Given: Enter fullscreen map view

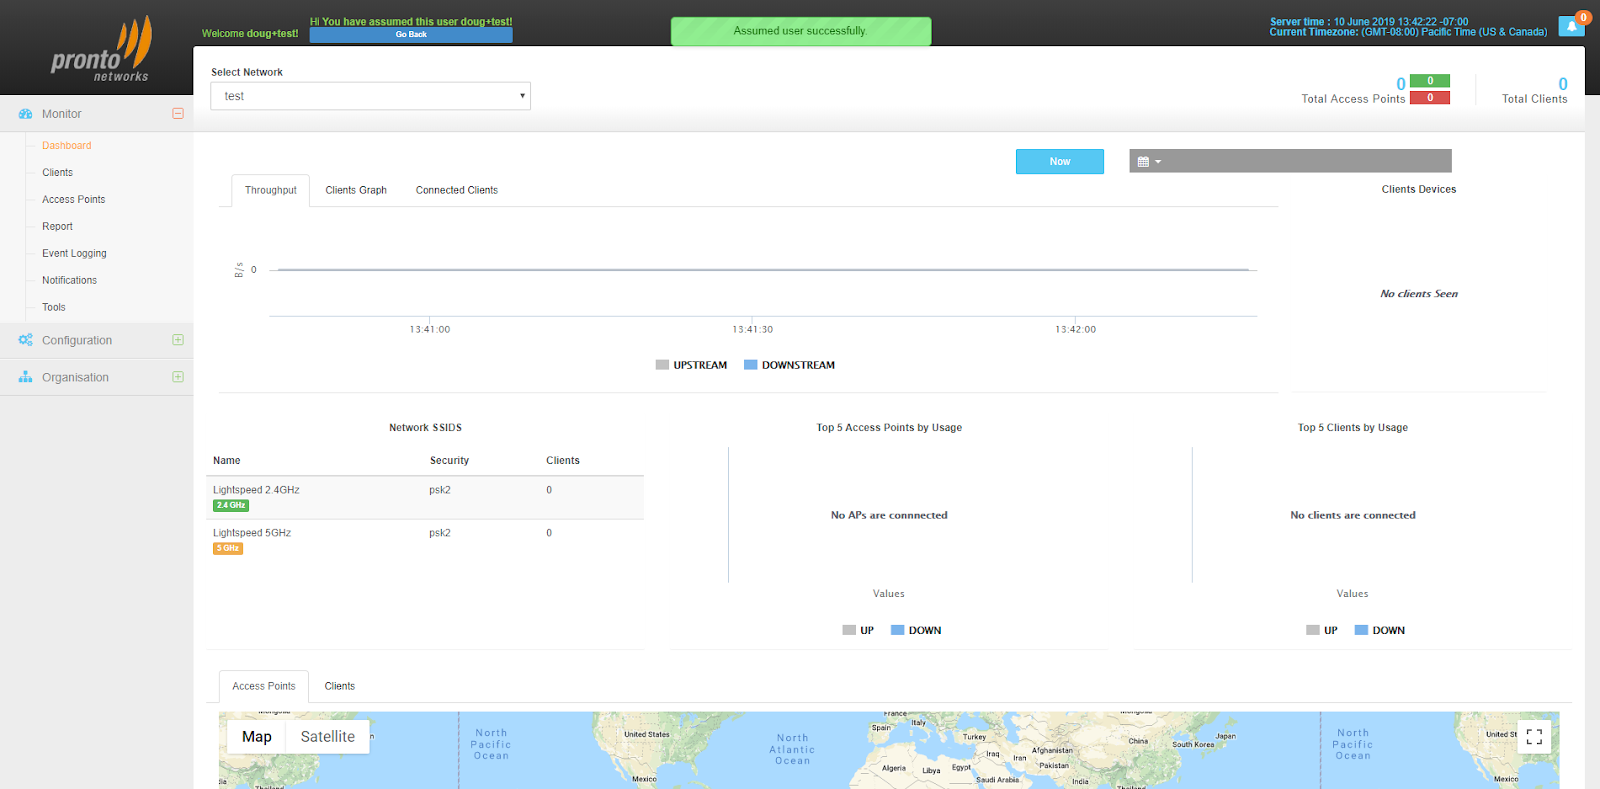Looking at the screenshot, I should click(1534, 737).
